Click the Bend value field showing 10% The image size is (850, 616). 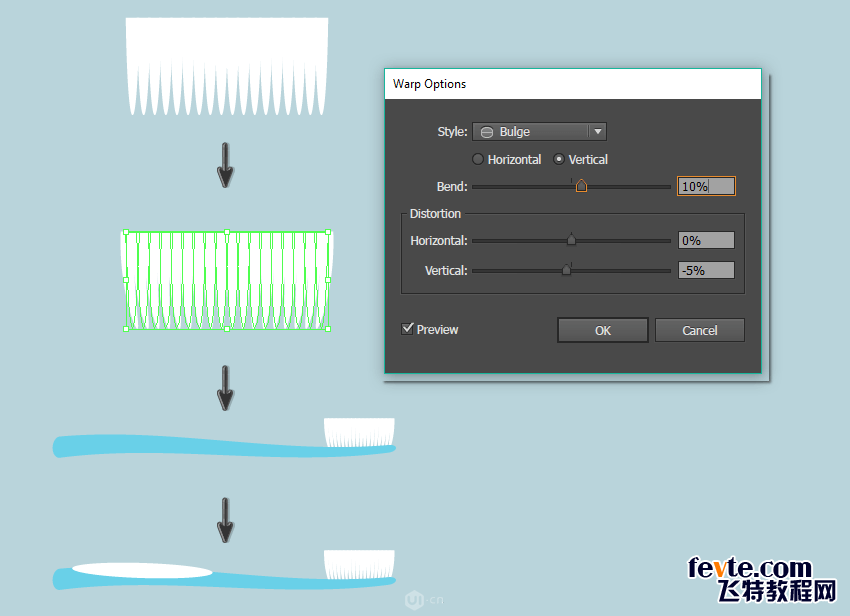tap(706, 186)
